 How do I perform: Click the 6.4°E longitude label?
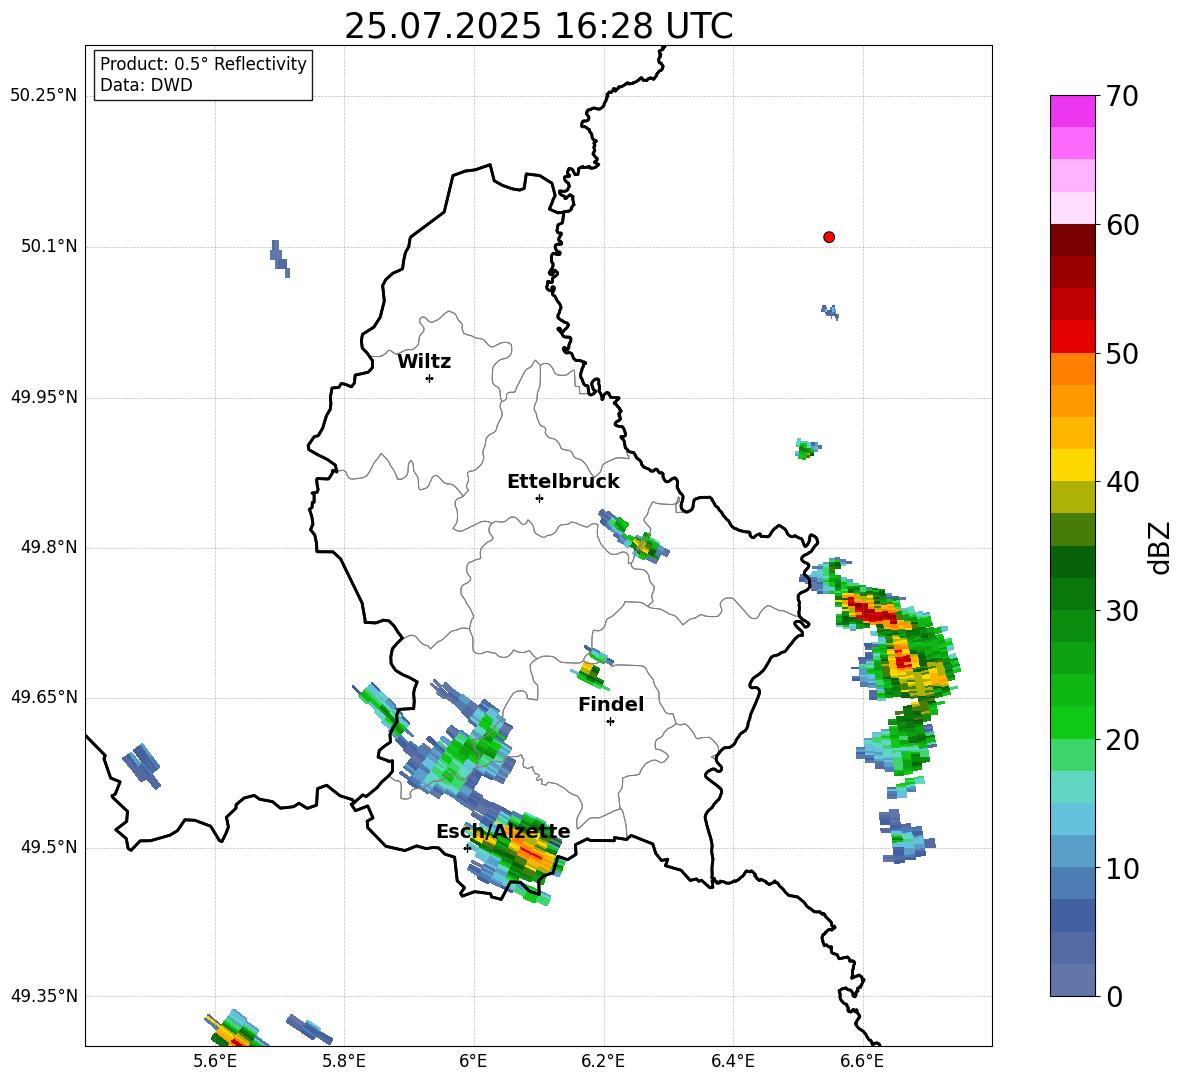(732, 1061)
